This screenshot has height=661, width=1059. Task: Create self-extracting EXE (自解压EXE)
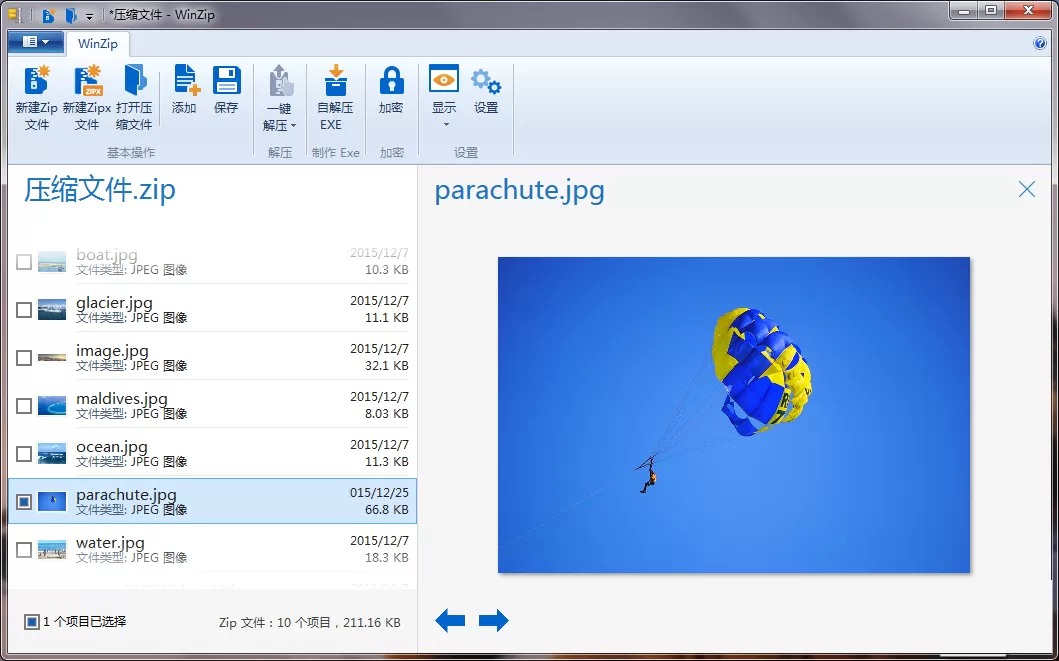coord(335,98)
